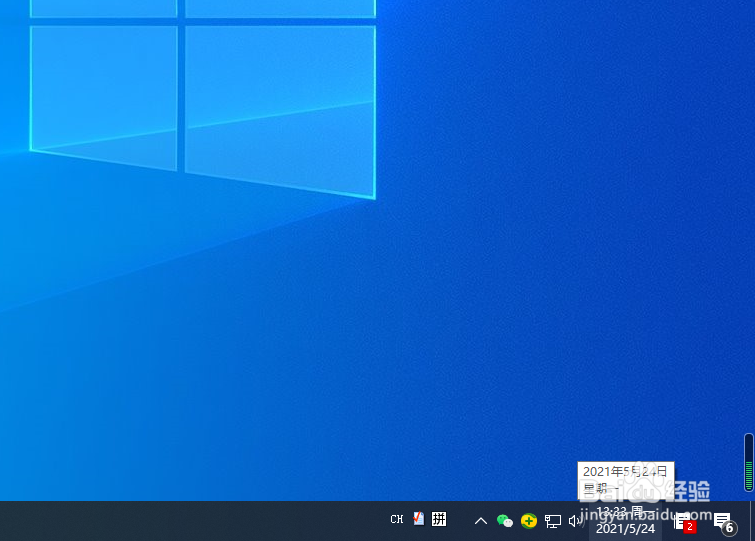Click the CH input language indicator
Viewport: 755px width, 541px height.
coord(397,519)
